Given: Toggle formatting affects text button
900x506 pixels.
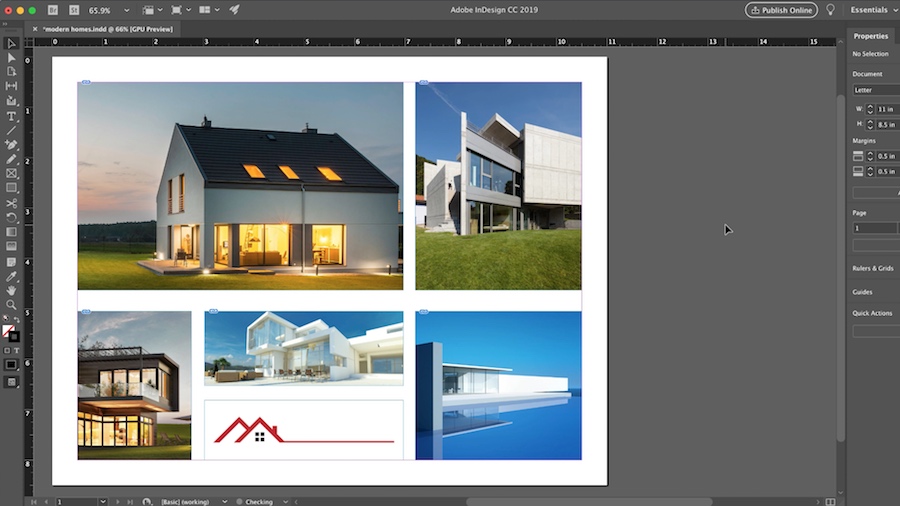Looking at the screenshot, I should point(17,350).
